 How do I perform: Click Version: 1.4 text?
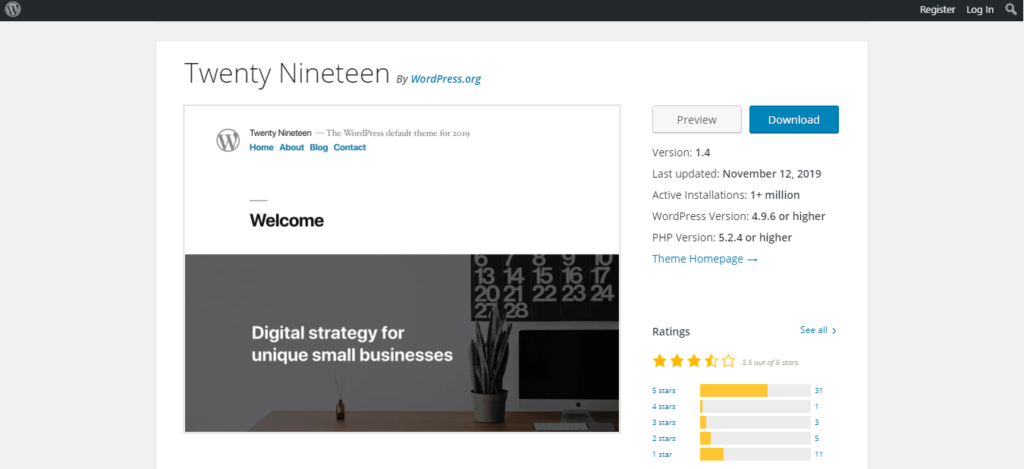pos(681,153)
